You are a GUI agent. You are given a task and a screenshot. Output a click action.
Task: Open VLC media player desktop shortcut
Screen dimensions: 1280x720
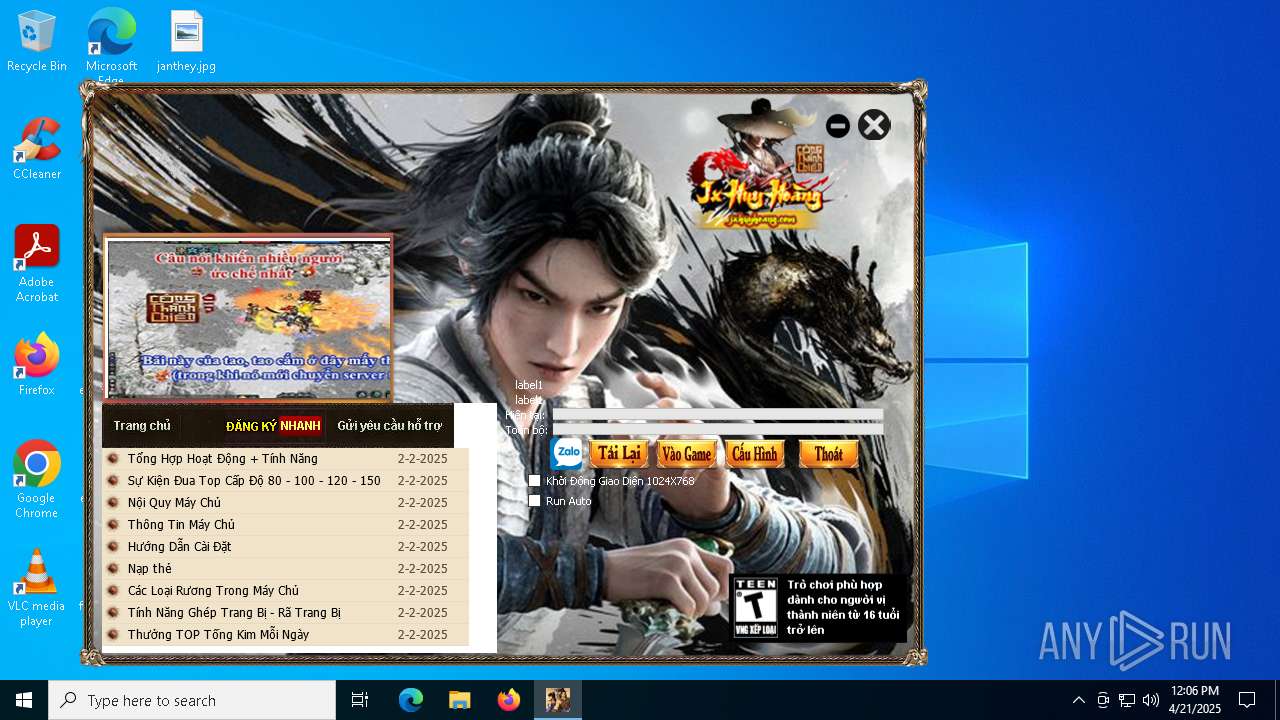coord(37,588)
